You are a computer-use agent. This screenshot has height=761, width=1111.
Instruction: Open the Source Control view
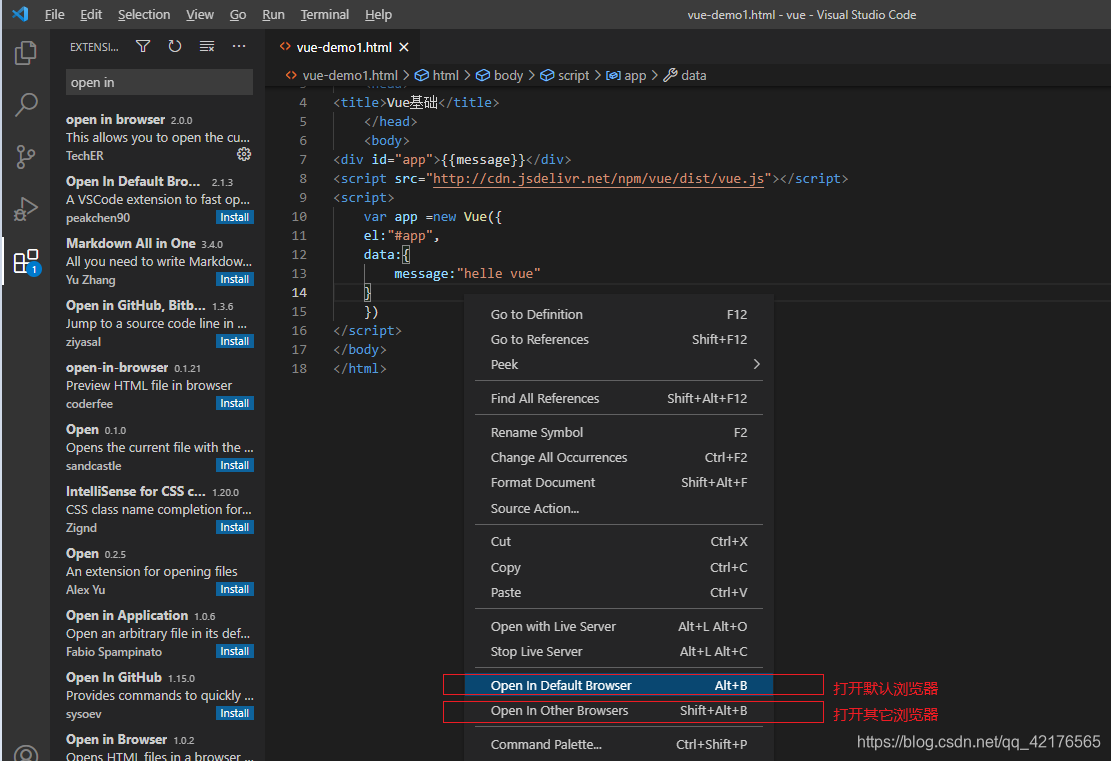point(26,157)
